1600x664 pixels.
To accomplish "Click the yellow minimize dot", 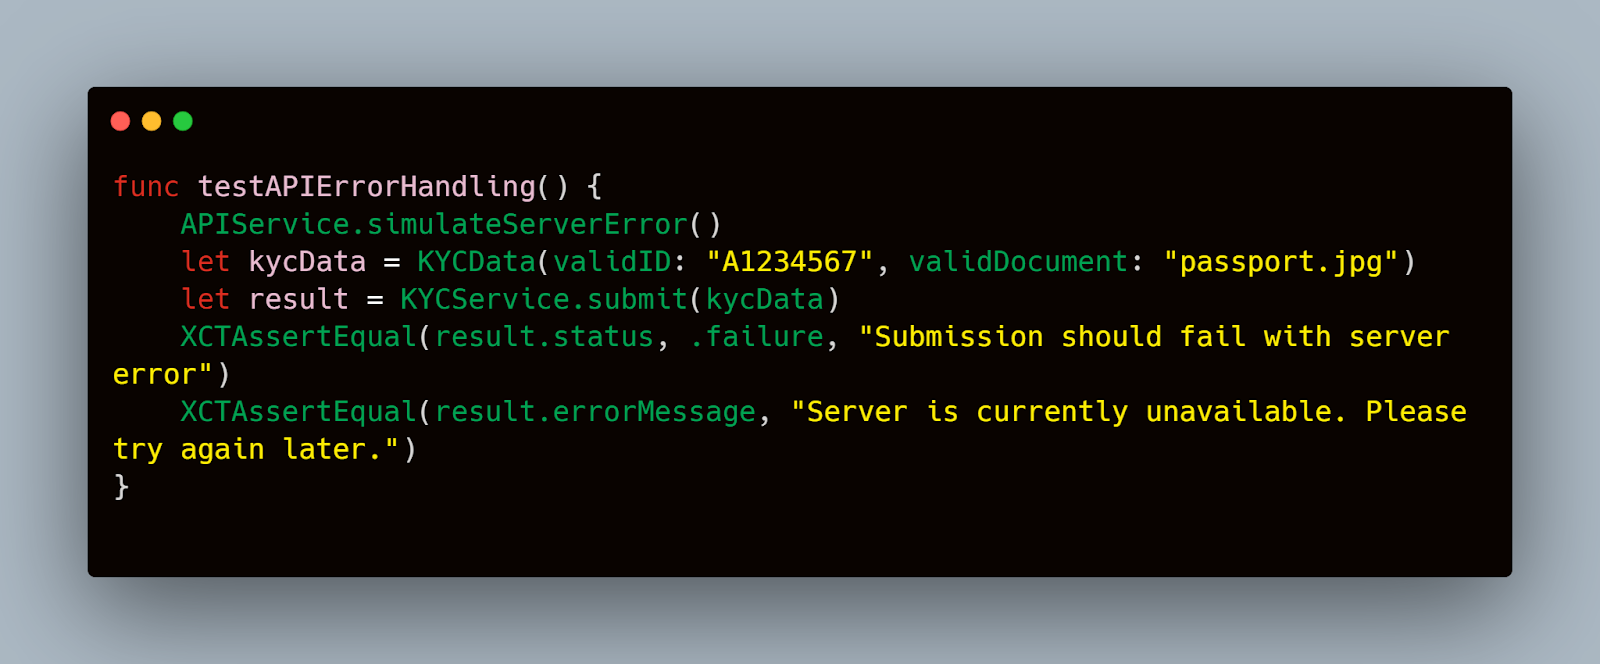I will 151,121.
